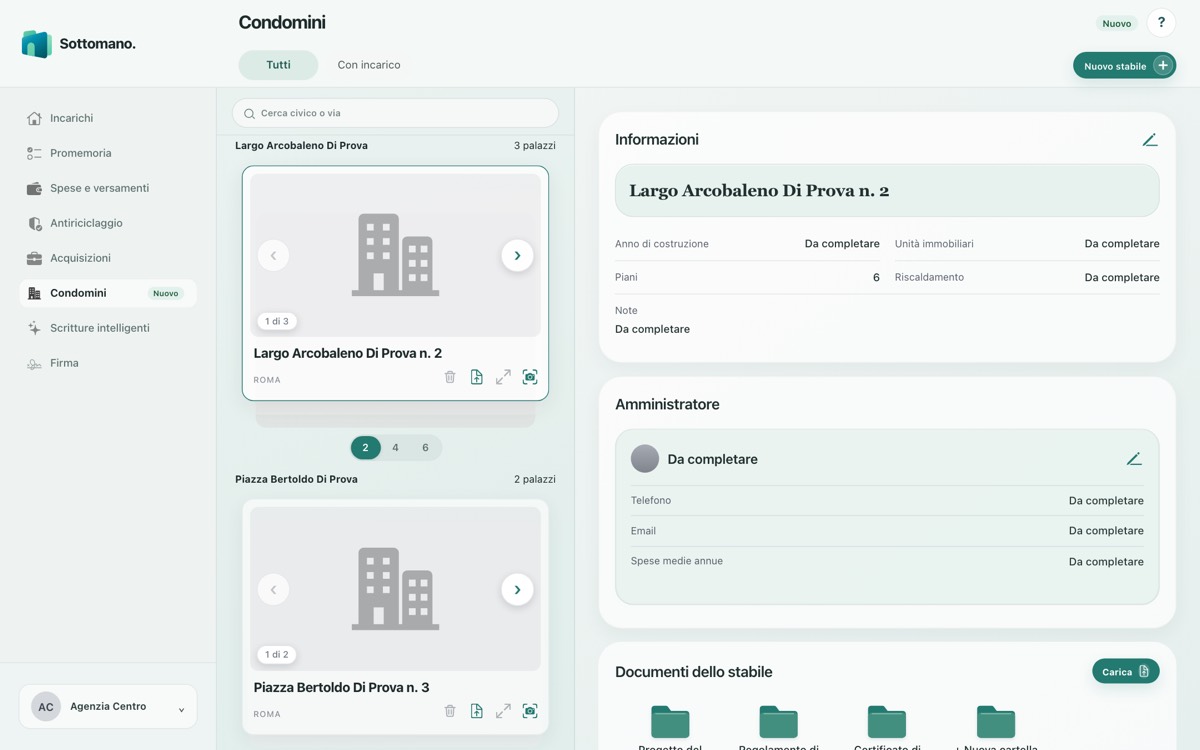The width and height of the screenshot is (1200, 750).
Task: Show next photo on Piazza Bertoldo card
Action: [517, 590]
